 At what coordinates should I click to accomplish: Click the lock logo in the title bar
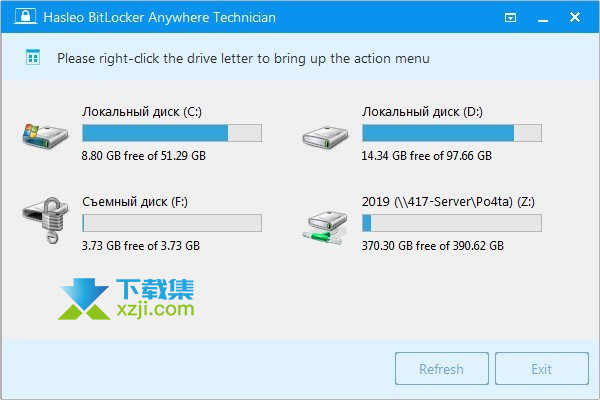click(25, 16)
